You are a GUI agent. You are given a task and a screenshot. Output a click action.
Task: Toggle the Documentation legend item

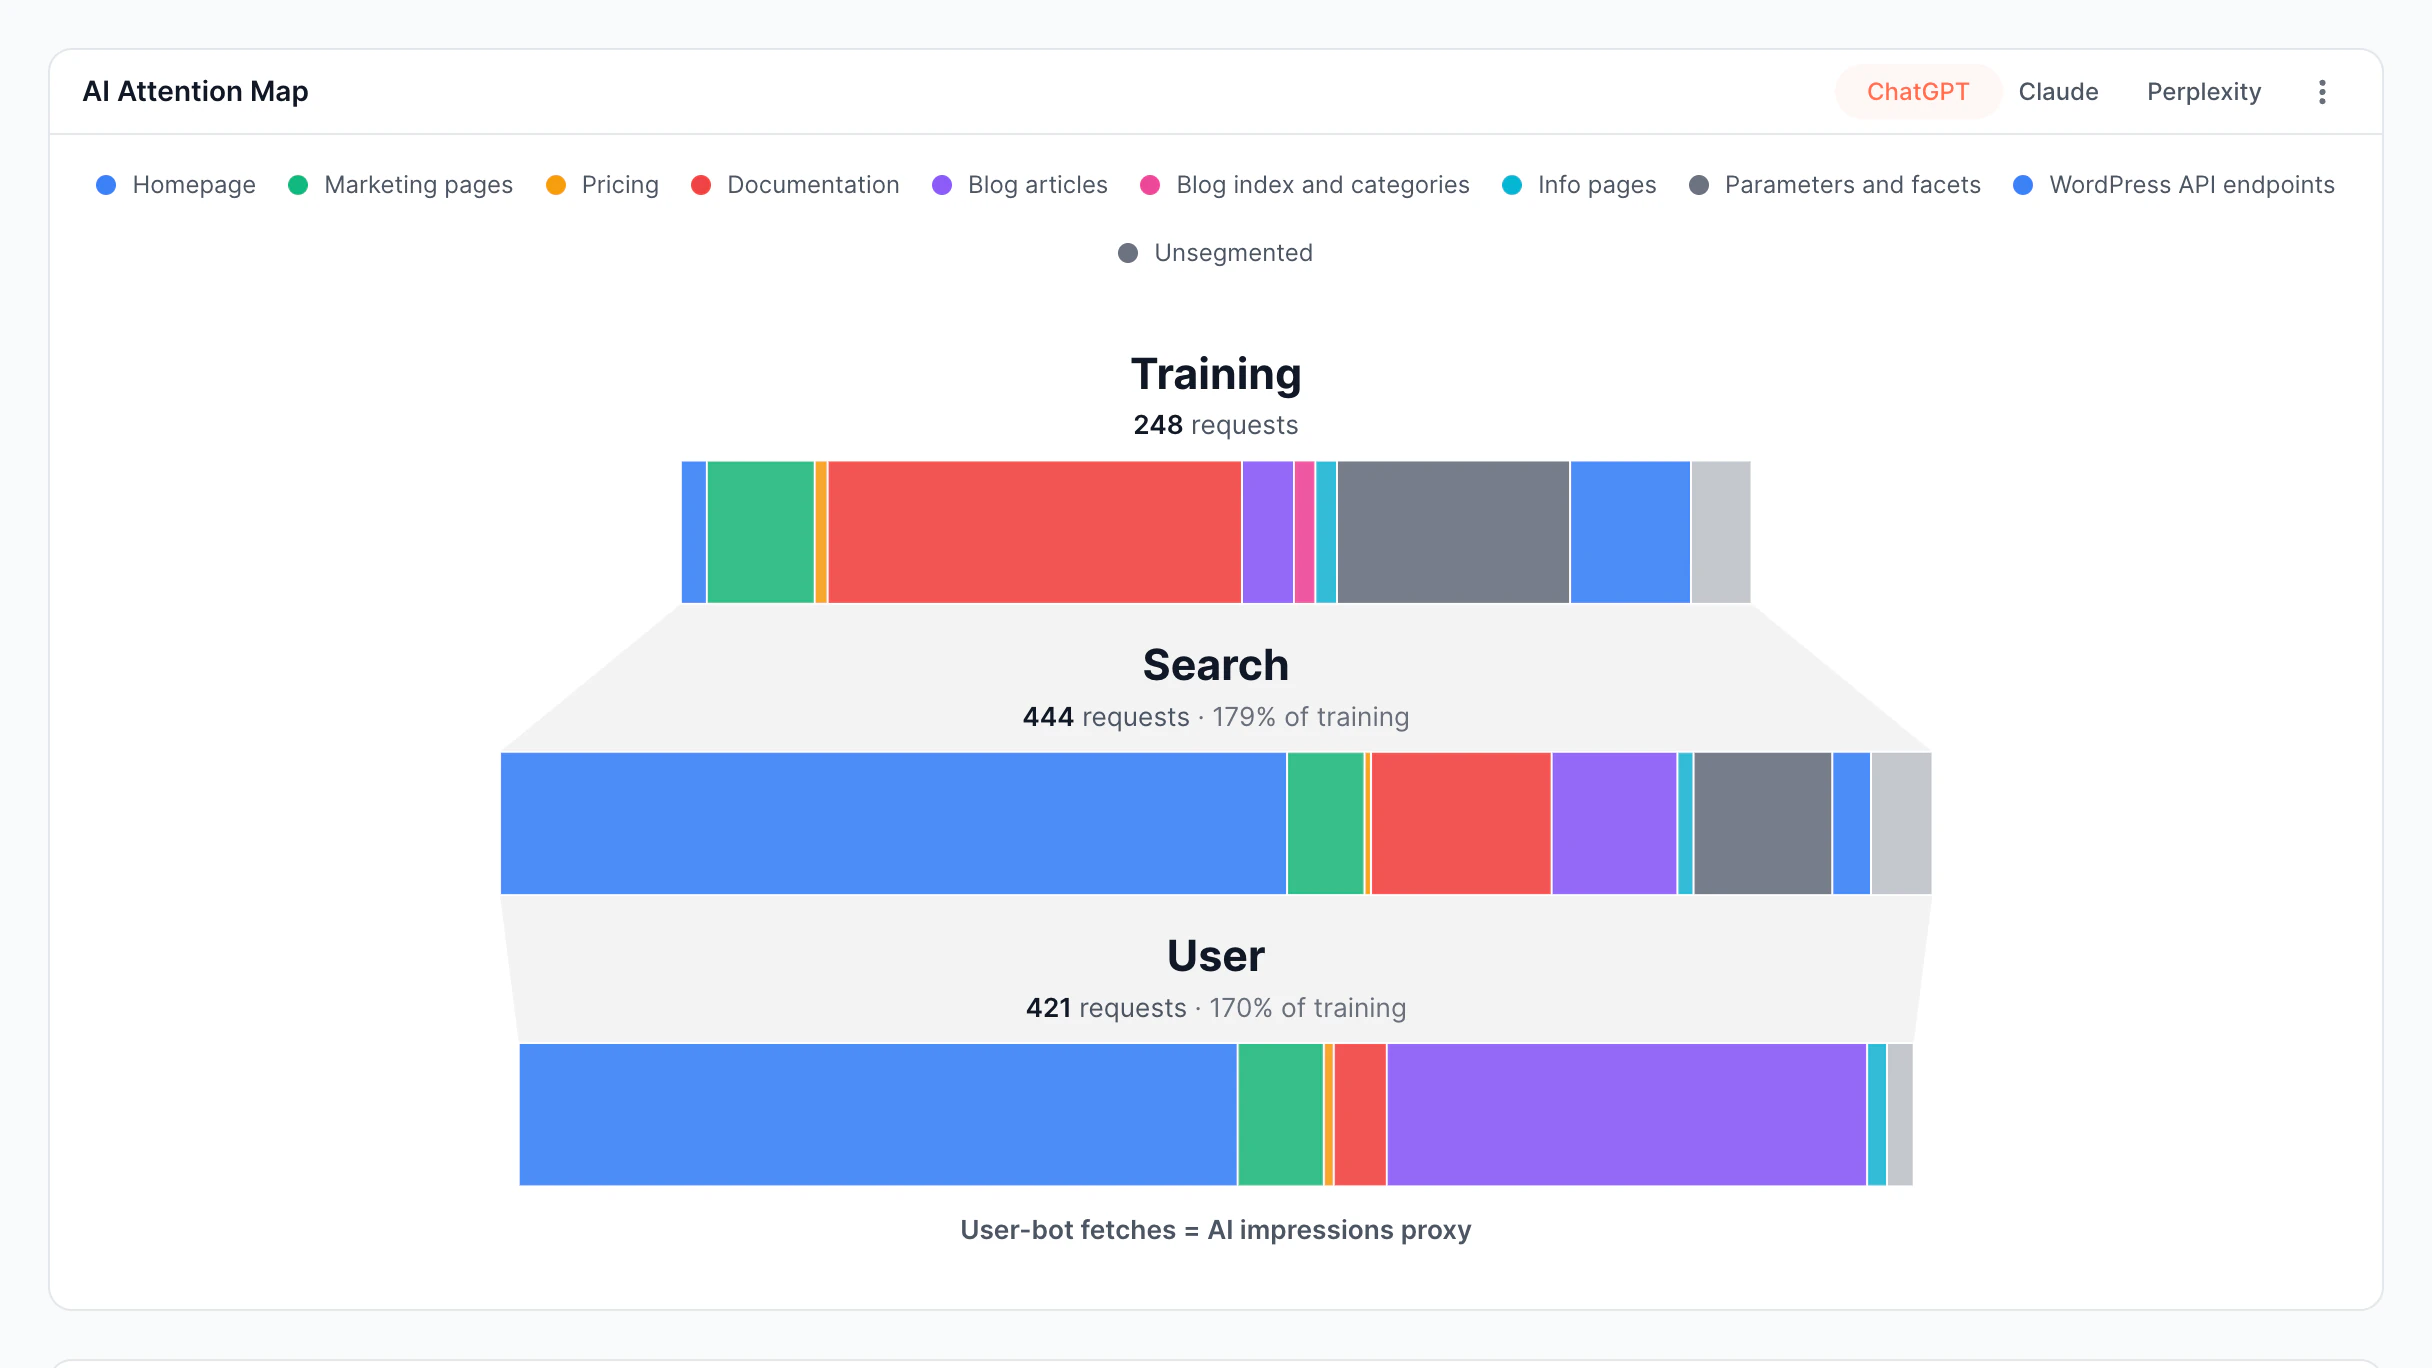(x=795, y=185)
